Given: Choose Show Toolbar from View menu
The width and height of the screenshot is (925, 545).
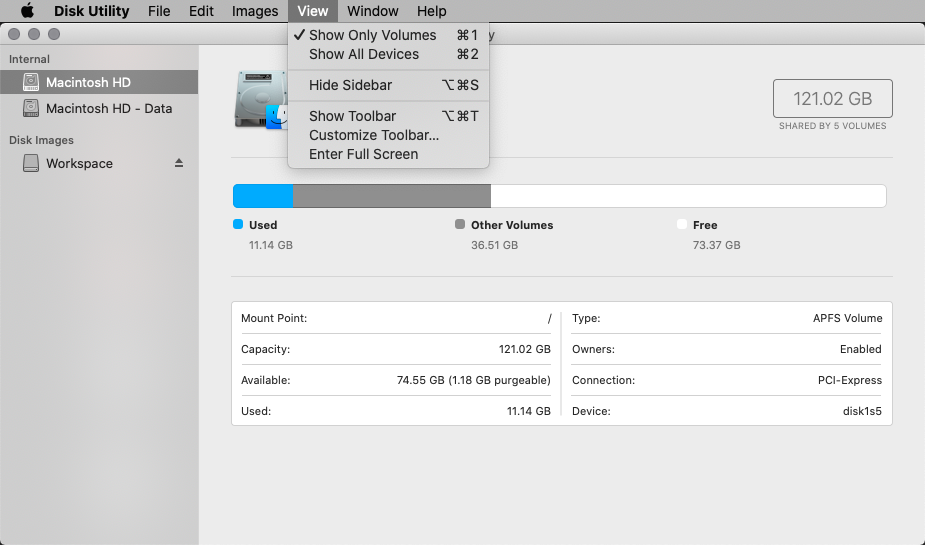Looking at the screenshot, I should (388, 116).
